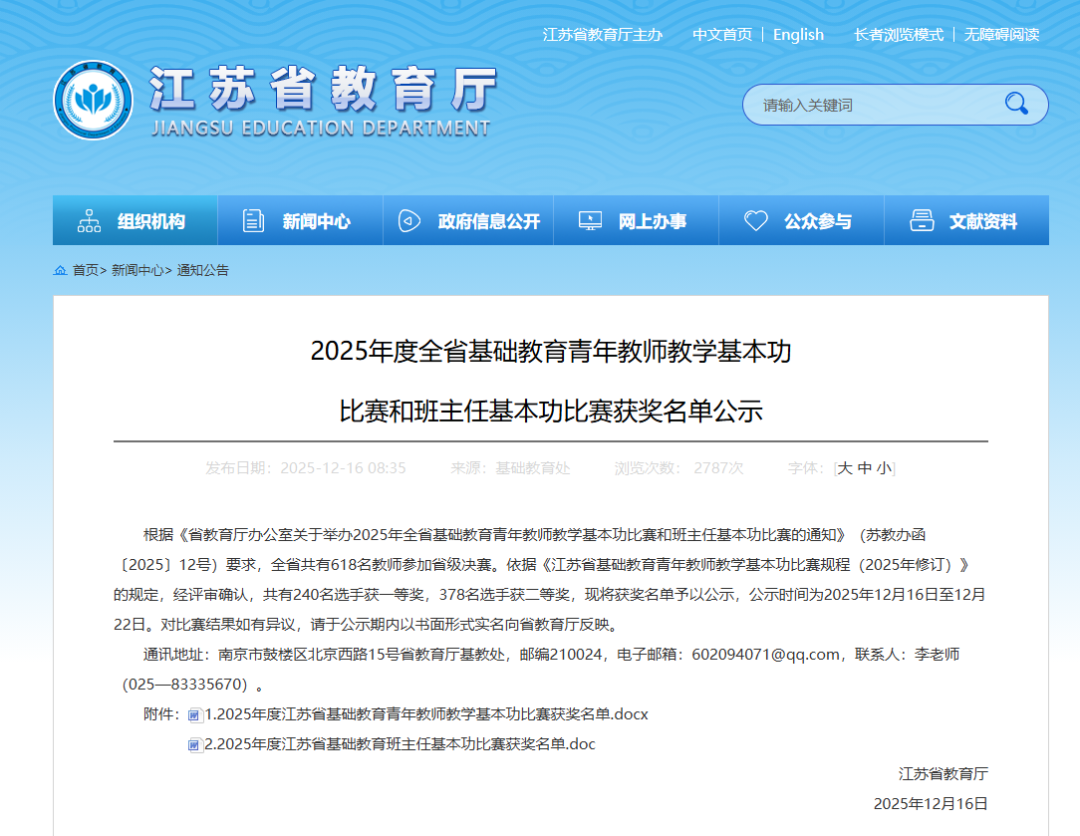Set font size to 大 (large)
Viewport: 1080px width, 836px height.
(845, 468)
